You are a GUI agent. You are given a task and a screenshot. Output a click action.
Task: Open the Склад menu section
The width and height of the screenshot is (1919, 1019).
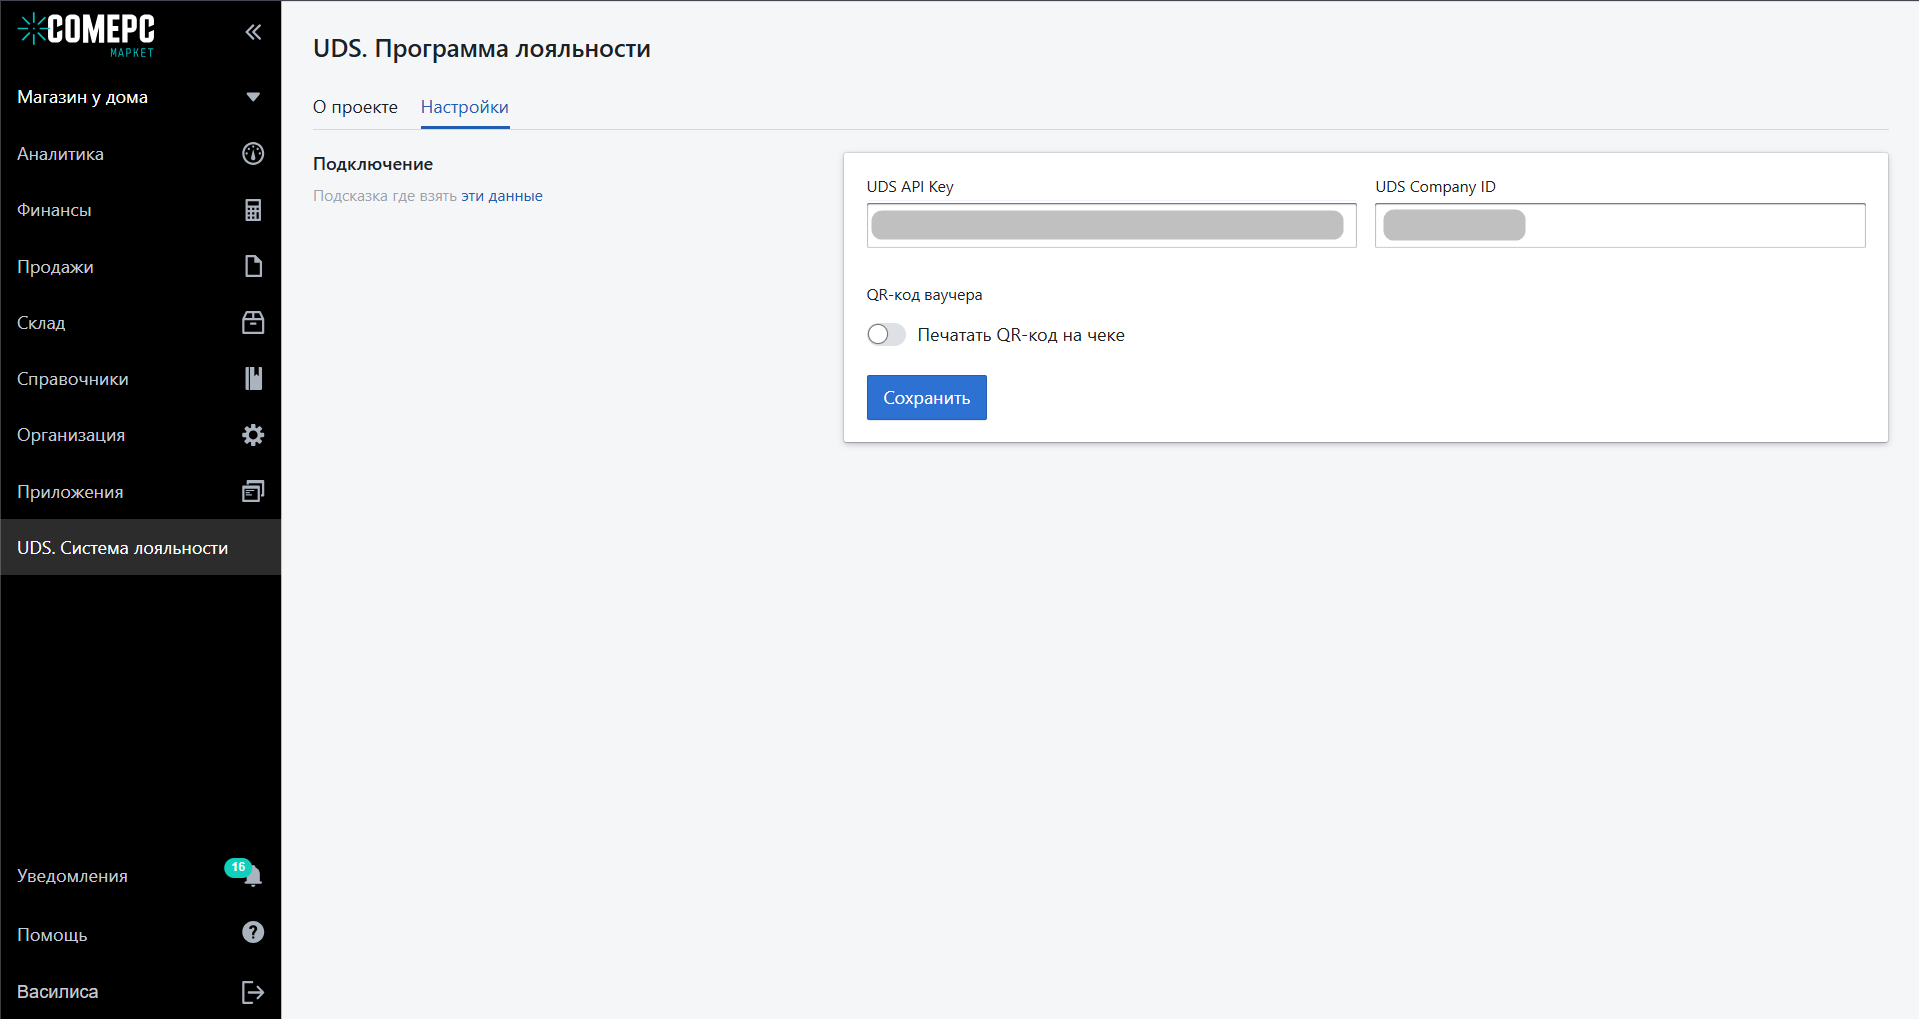coord(140,323)
